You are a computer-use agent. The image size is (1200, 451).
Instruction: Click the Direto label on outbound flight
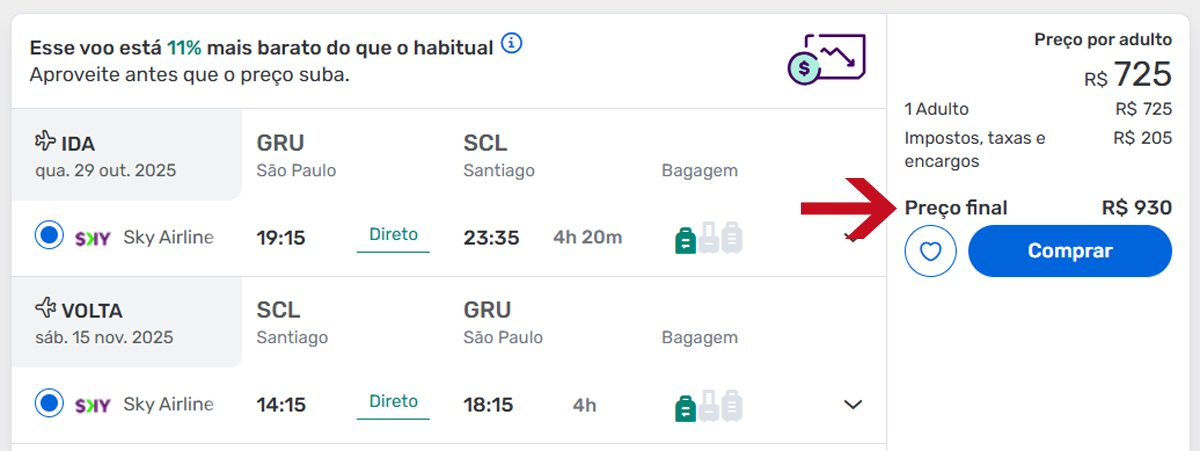coord(393,235)
